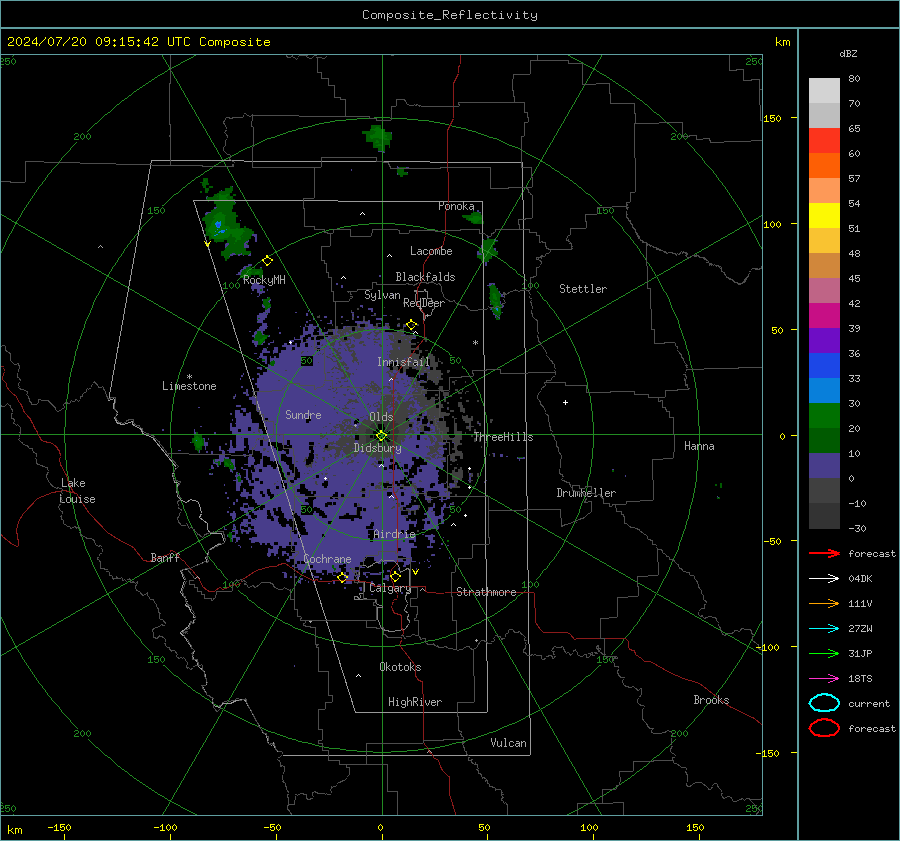Click the green echo east of RedDeer

pos(495,301)
